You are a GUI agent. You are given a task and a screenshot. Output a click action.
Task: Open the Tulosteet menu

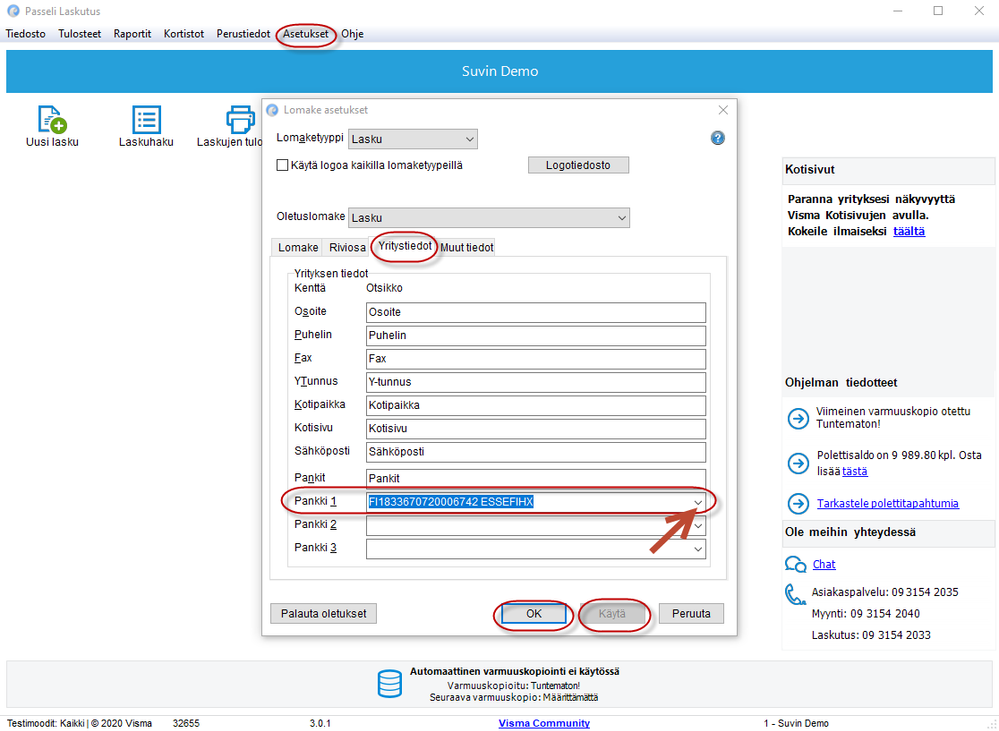tap(80, 34)
